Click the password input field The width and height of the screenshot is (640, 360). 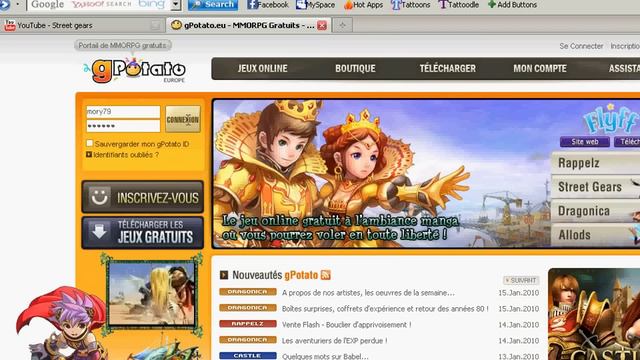pyautogui.click(x=123, y=126)
